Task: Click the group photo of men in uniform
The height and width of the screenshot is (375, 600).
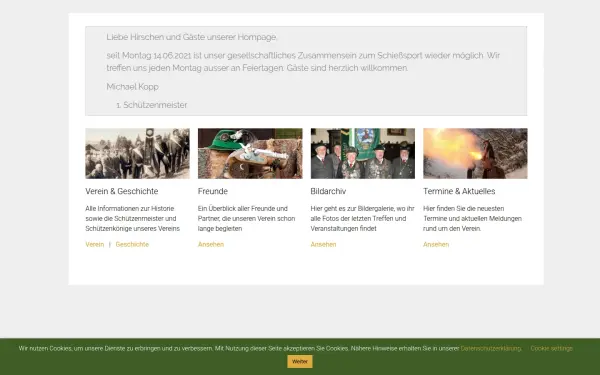Action: (x=363, y=153)
